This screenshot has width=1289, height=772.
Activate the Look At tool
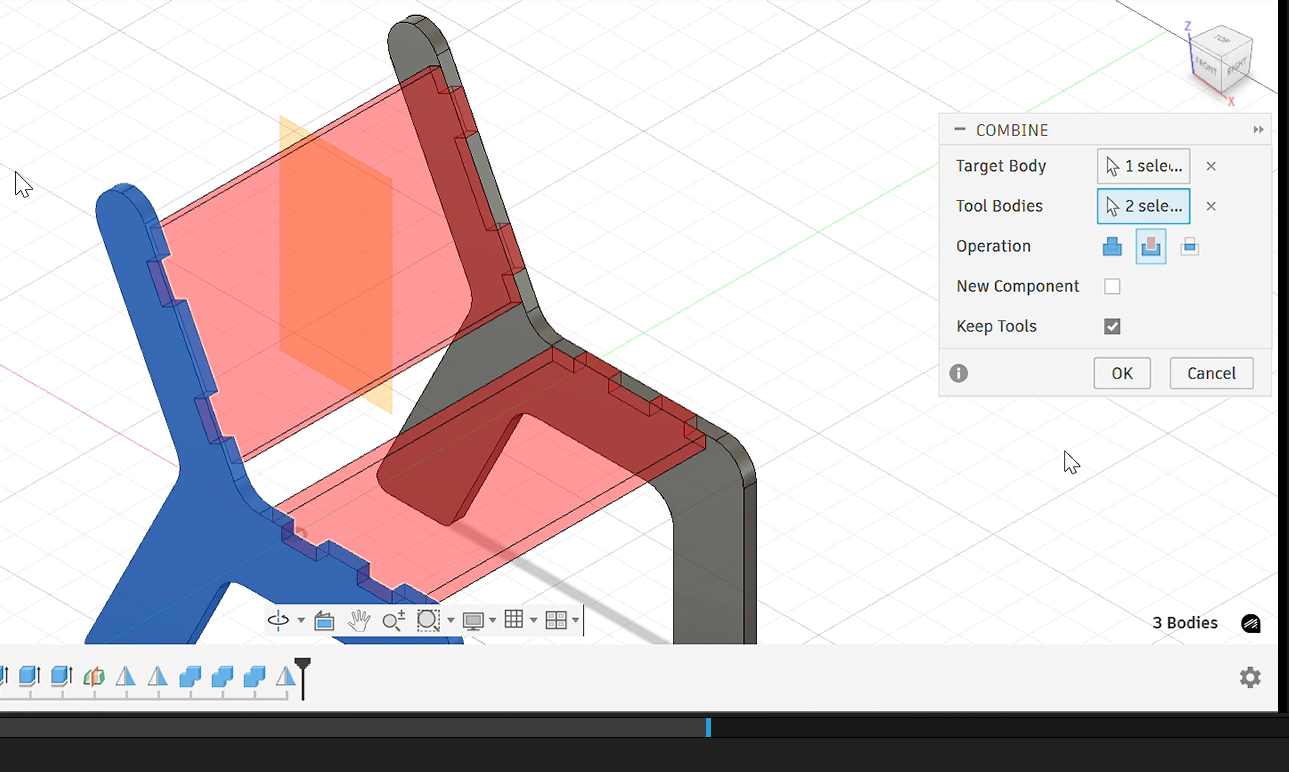[324, 621]
